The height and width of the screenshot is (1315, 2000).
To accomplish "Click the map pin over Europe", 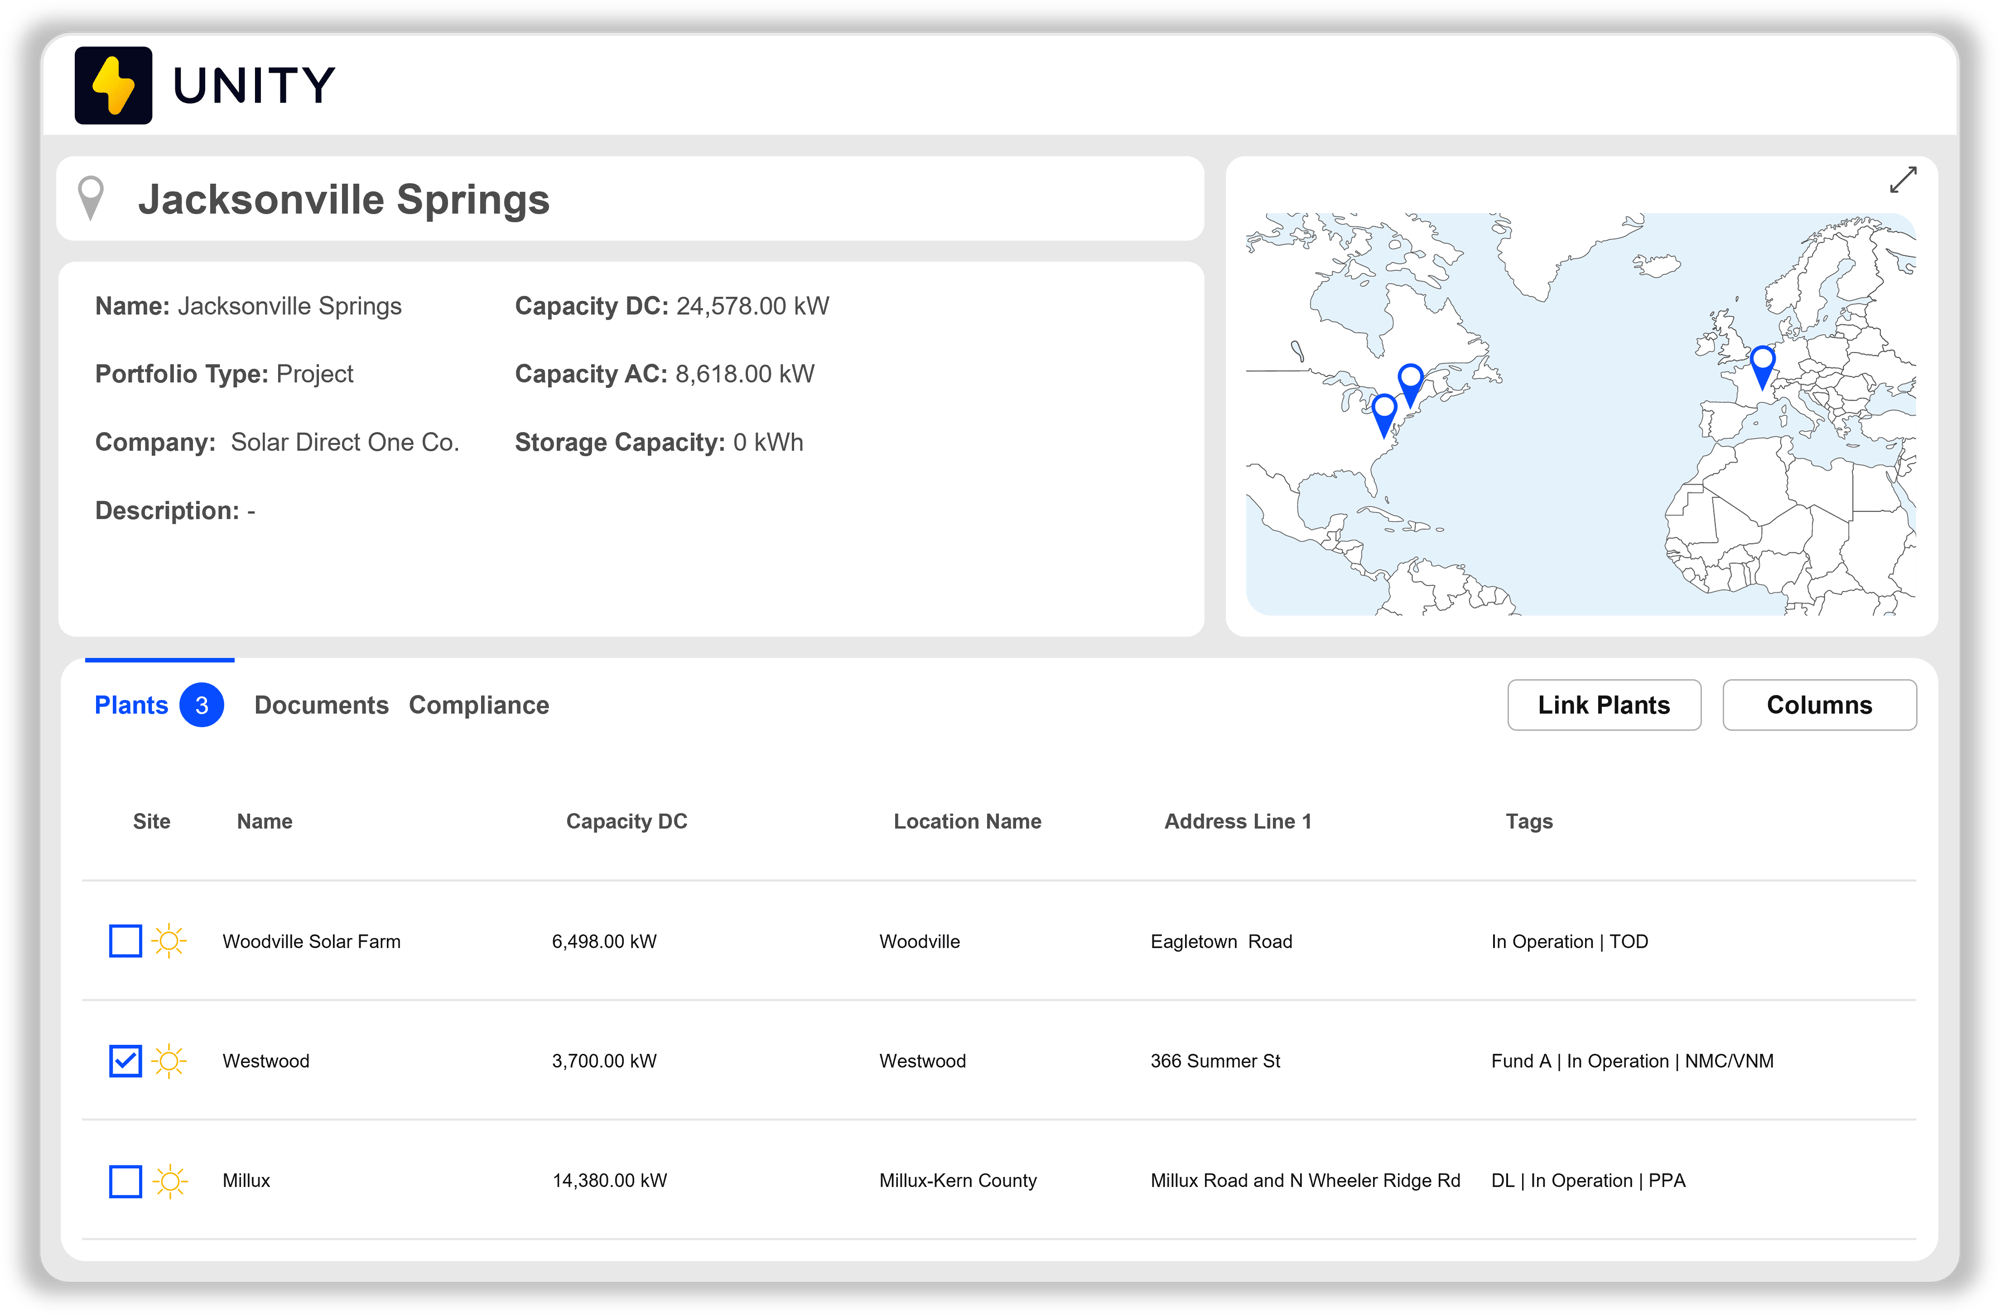I will click(1762, 364).
